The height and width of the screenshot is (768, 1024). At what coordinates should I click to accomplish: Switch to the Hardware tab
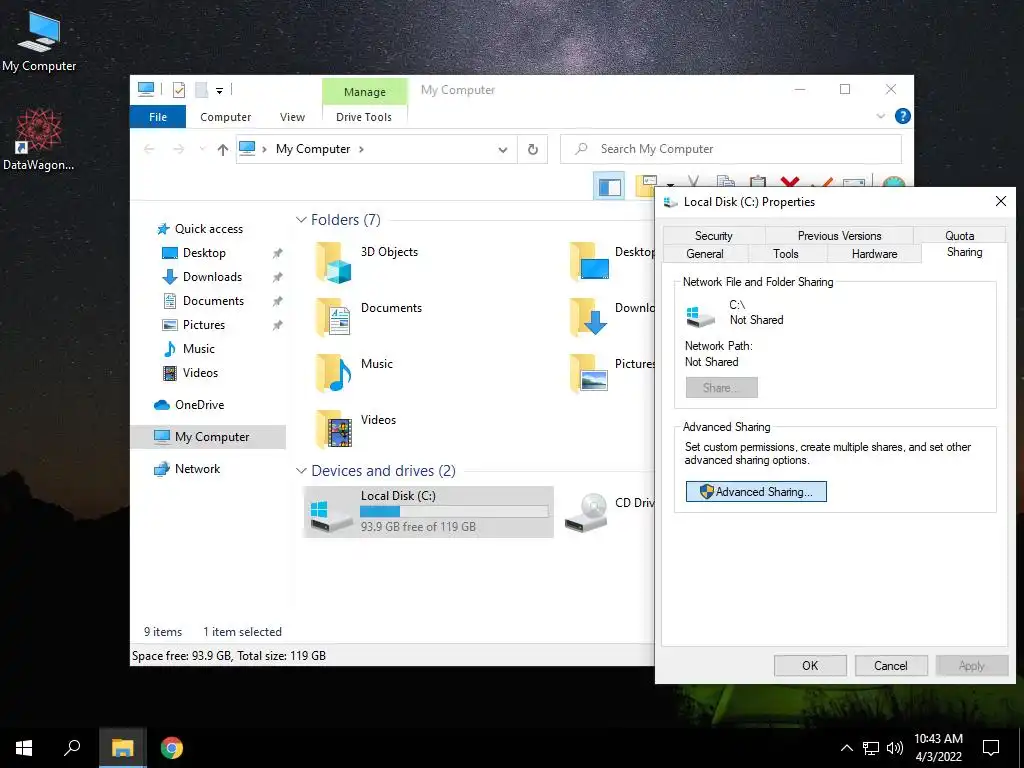(x=874, y=254)
